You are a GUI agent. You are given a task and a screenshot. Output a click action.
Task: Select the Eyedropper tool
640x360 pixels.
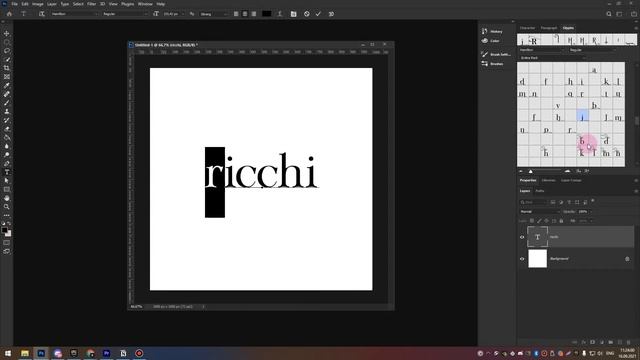(7, 85)
